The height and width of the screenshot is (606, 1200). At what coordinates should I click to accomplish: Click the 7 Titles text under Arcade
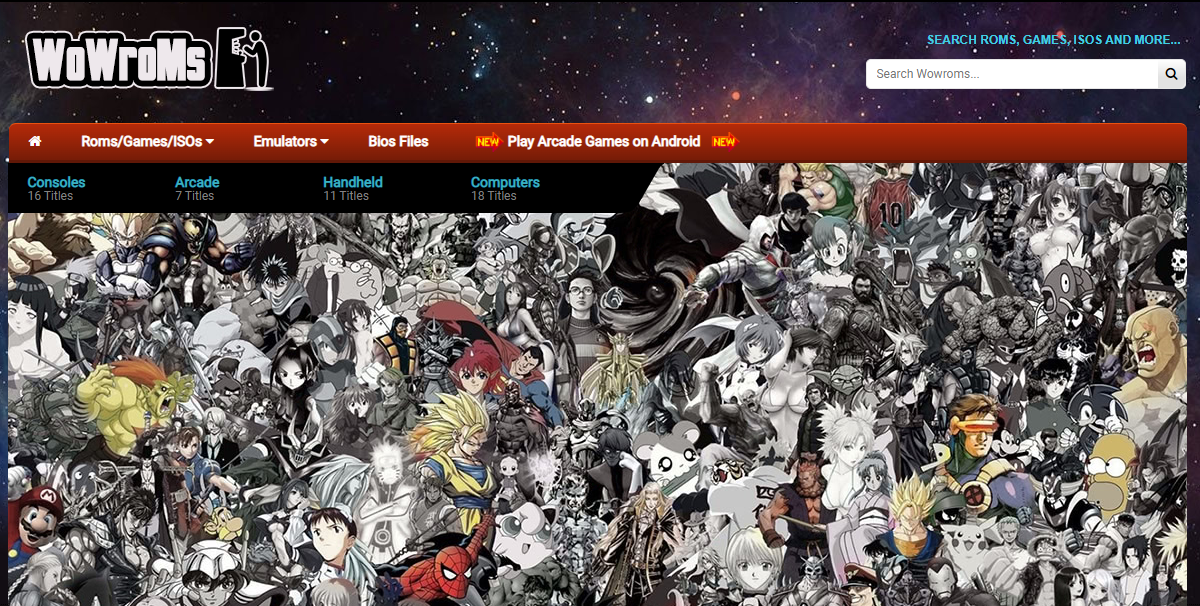(194, 196)
